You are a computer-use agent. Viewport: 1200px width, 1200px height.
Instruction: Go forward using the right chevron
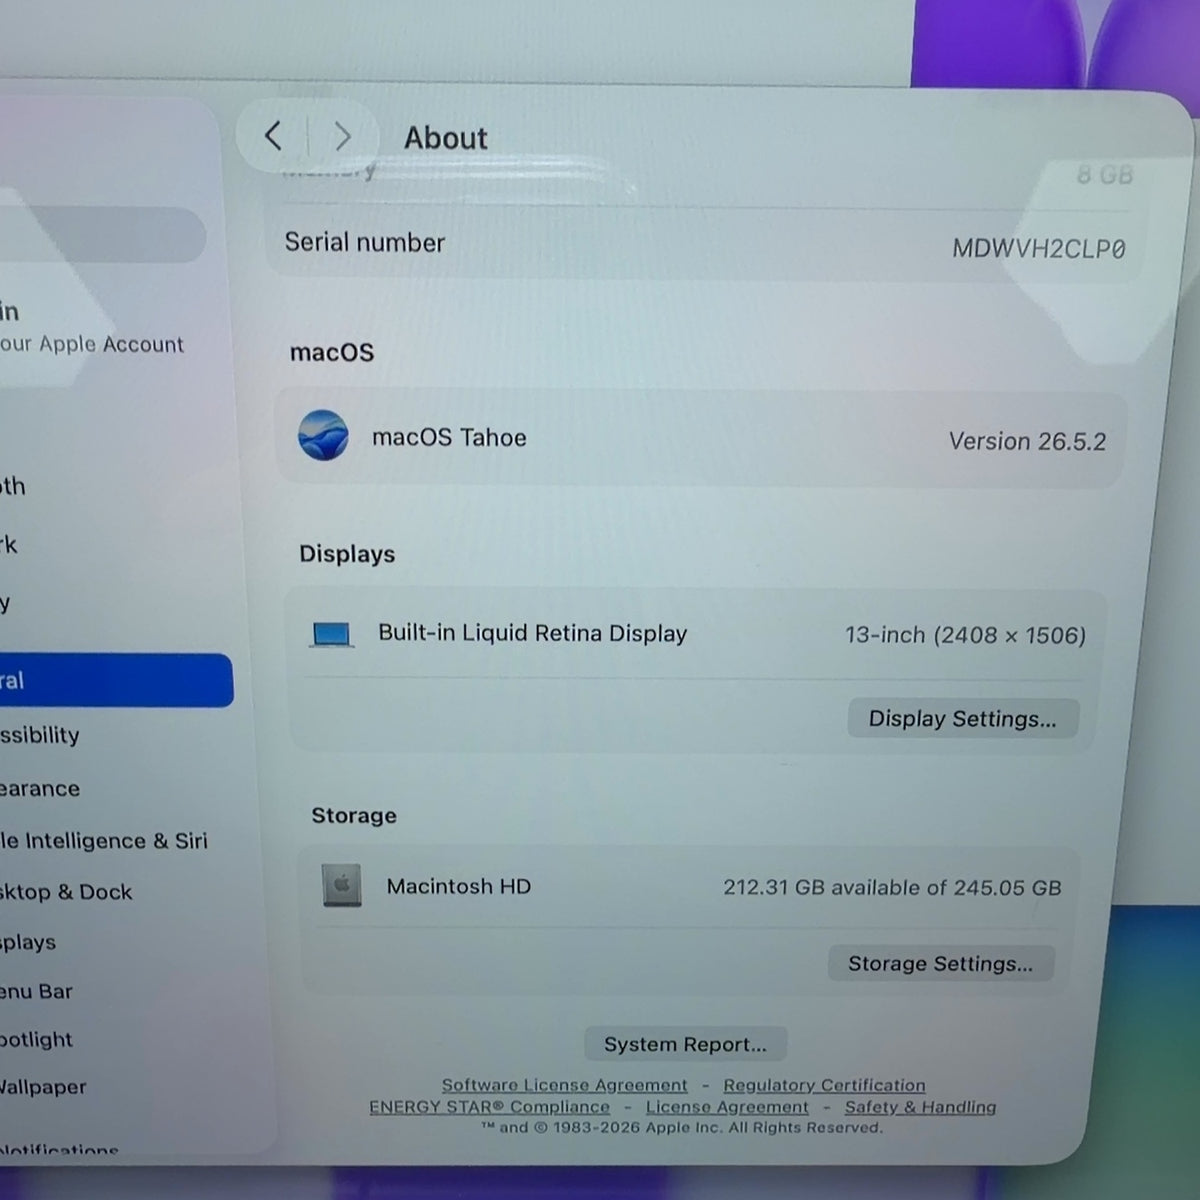[343, 135]
